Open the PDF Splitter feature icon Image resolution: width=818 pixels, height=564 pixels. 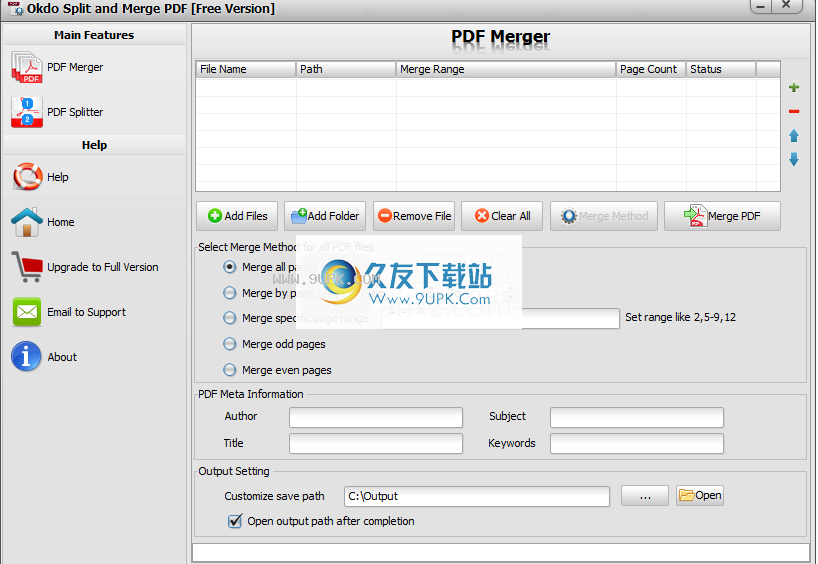point(27,112)
